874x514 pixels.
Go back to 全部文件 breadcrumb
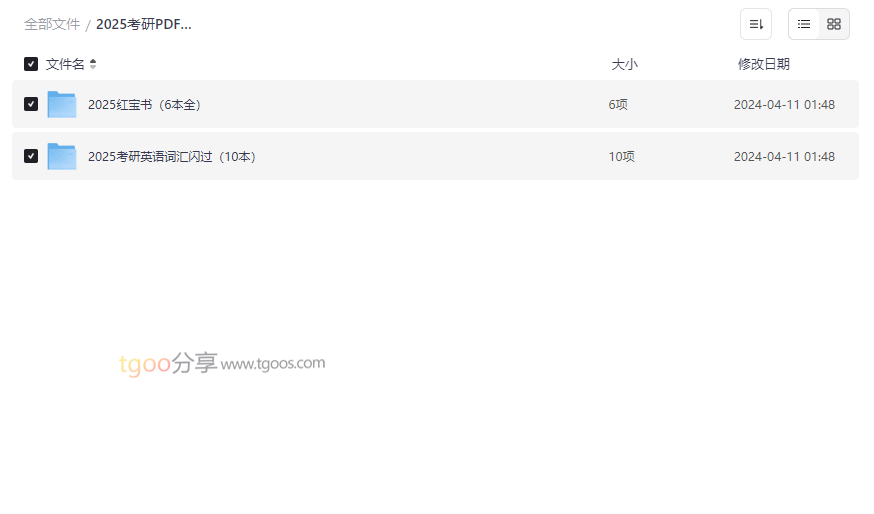[x=52, y=25]
